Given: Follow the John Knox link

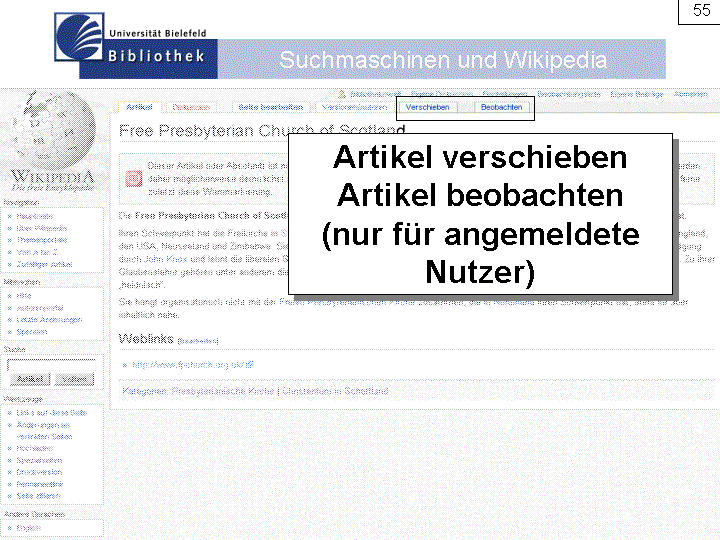Looking at the screenshot, I should pos(165,259).
